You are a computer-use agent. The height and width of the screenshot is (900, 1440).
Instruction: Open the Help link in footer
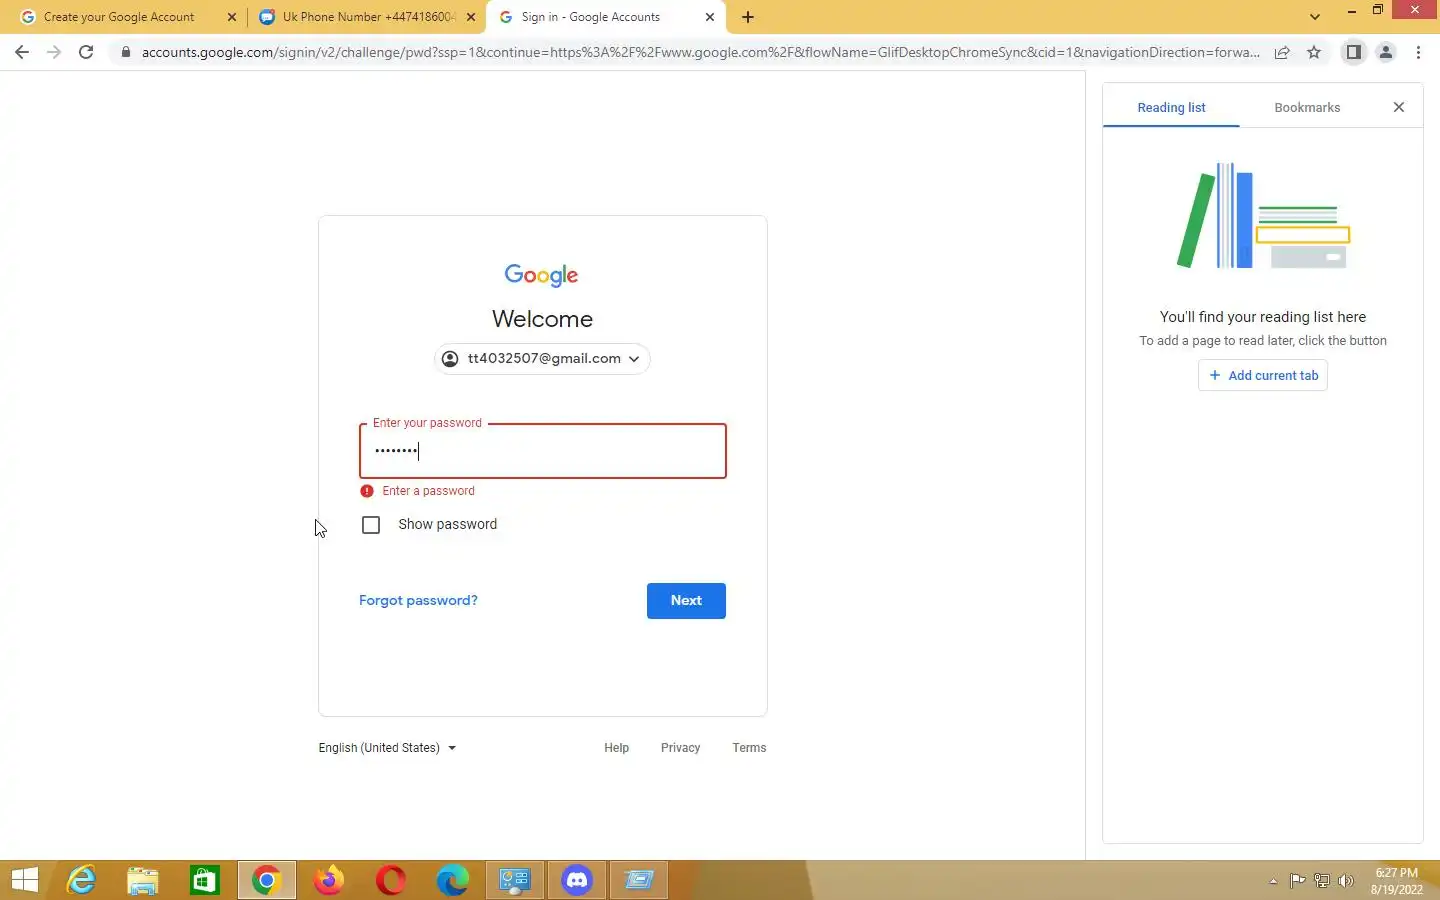coord(616,748)
